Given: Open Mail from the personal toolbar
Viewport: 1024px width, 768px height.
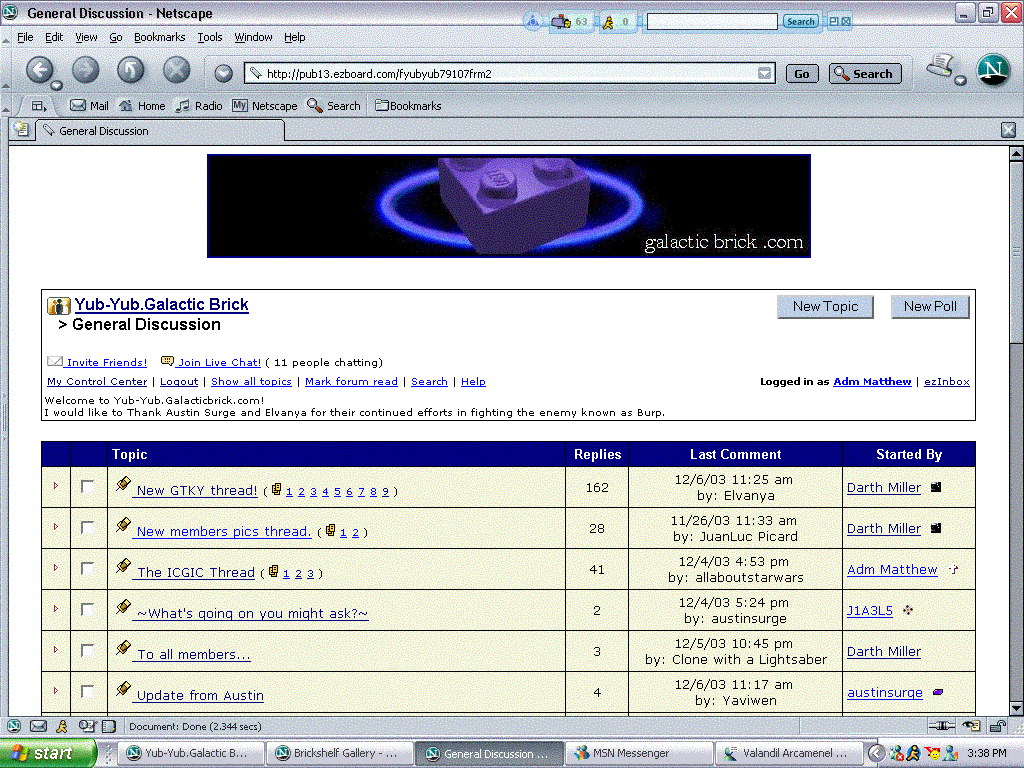Looking at the screenshot, I should (89, 106).
